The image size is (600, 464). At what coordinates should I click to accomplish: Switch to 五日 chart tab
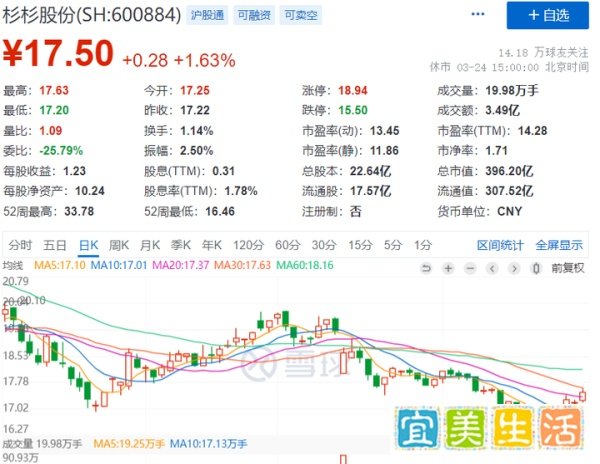pos(55,245)
